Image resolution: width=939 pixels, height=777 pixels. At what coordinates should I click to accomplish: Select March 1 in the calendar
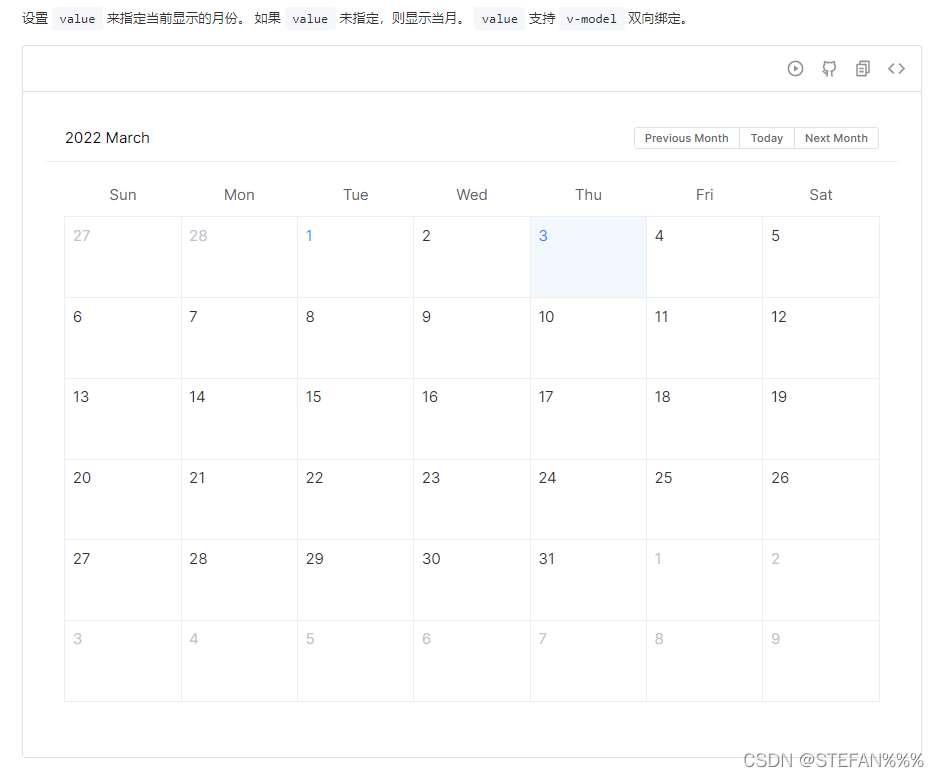[355, 257]
